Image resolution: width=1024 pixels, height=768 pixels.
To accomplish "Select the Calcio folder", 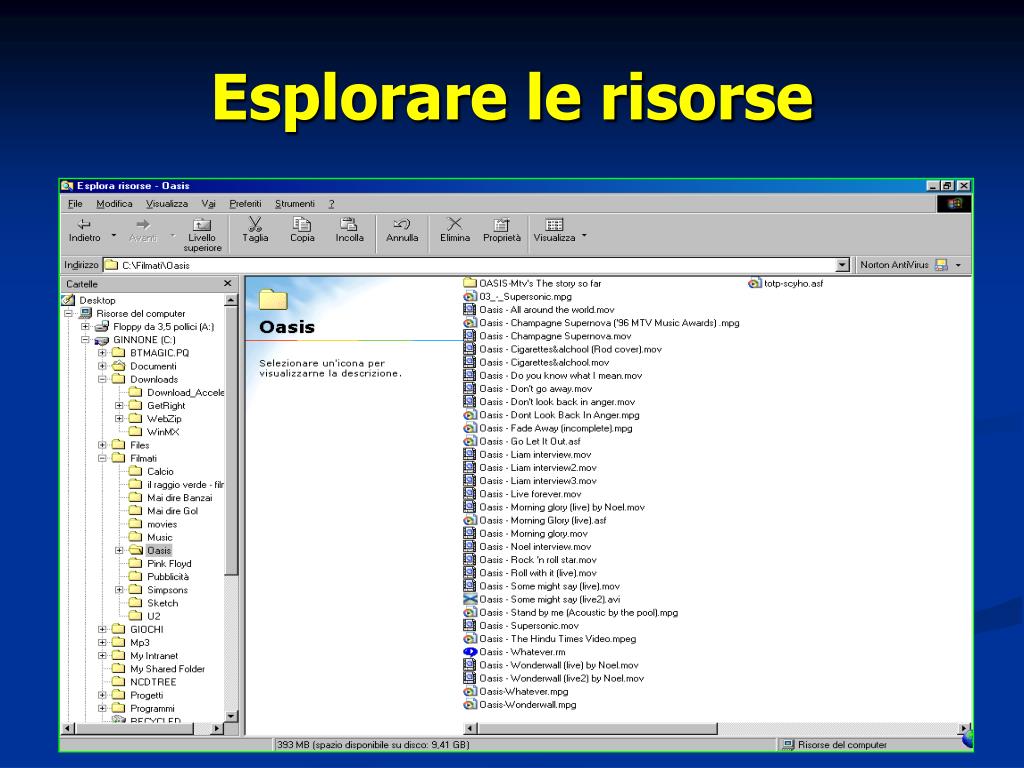I will coord(160,472).
